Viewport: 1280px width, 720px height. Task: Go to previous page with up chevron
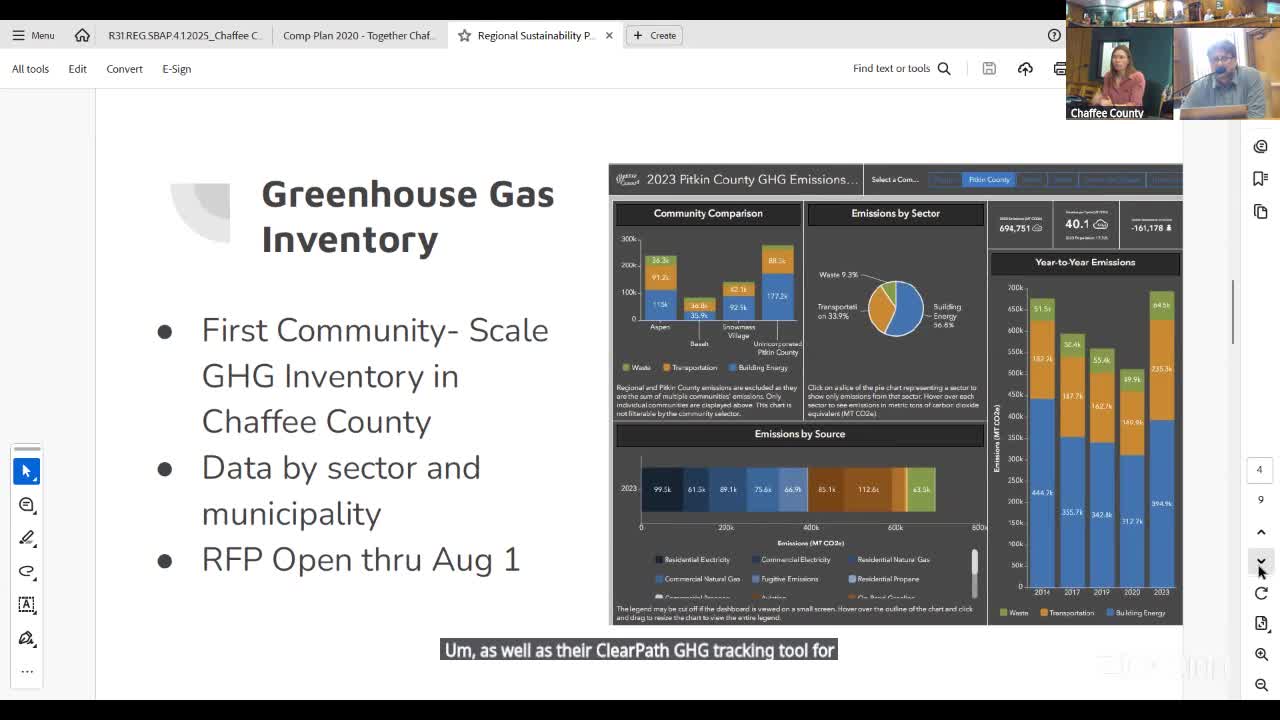[1261, 531]
